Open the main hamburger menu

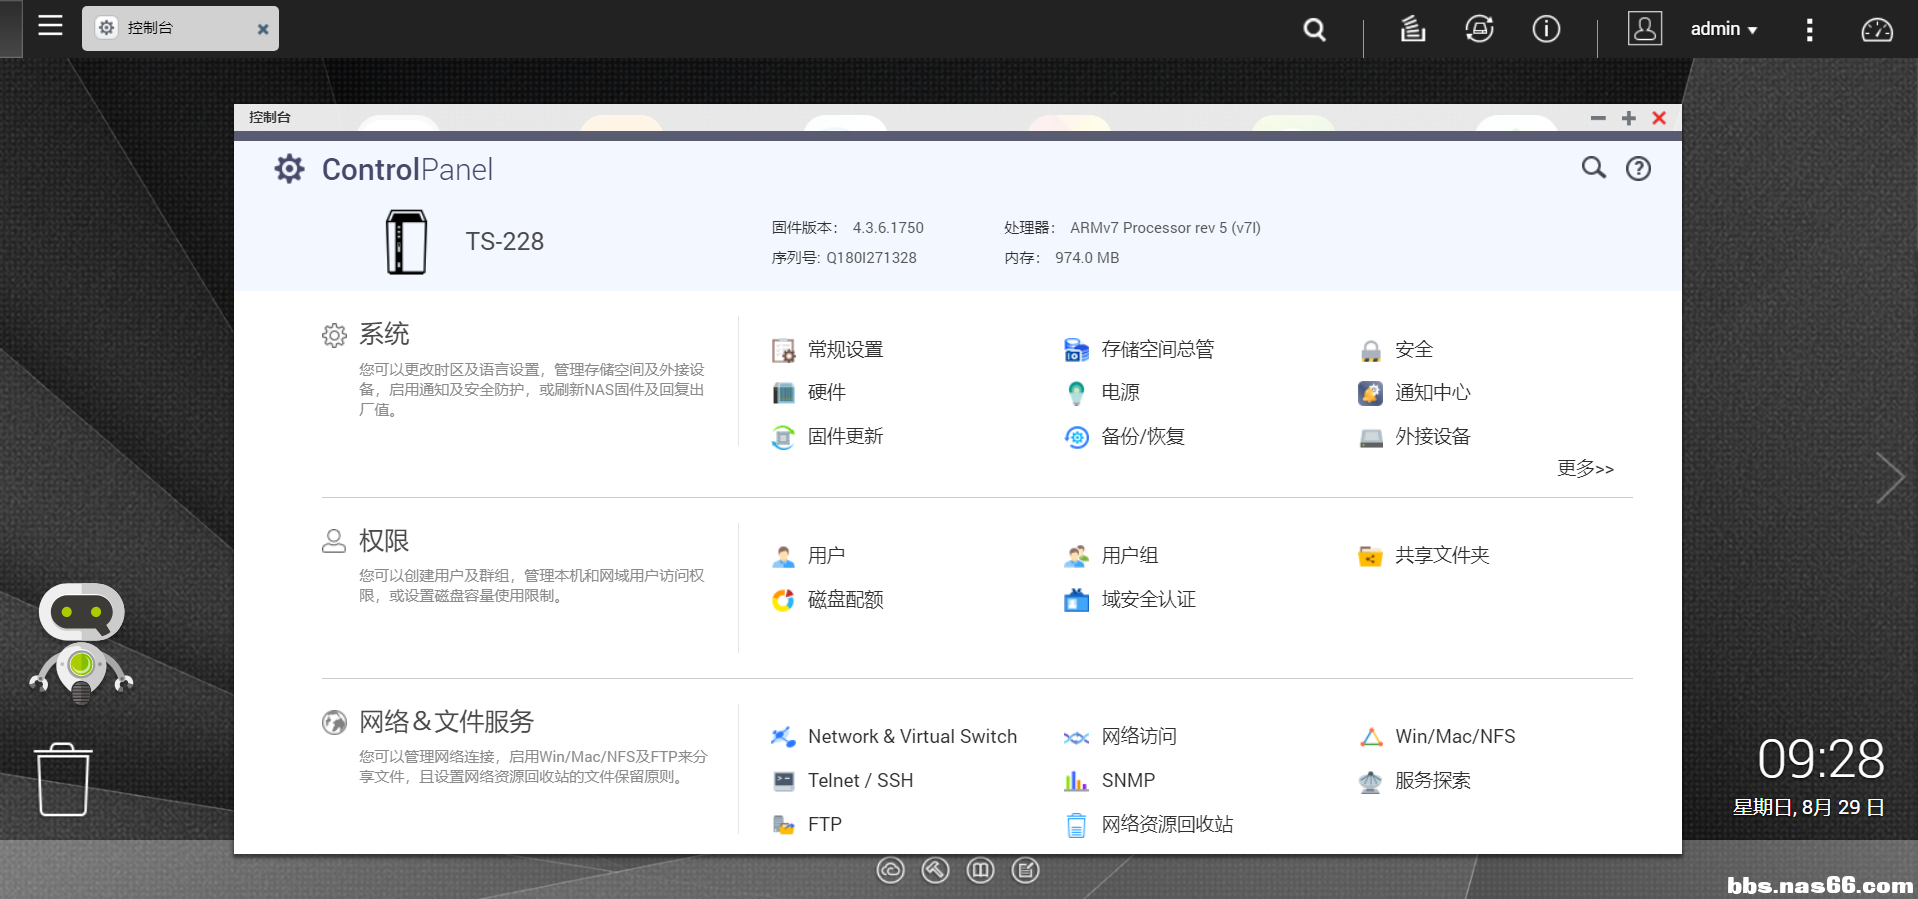50,26
